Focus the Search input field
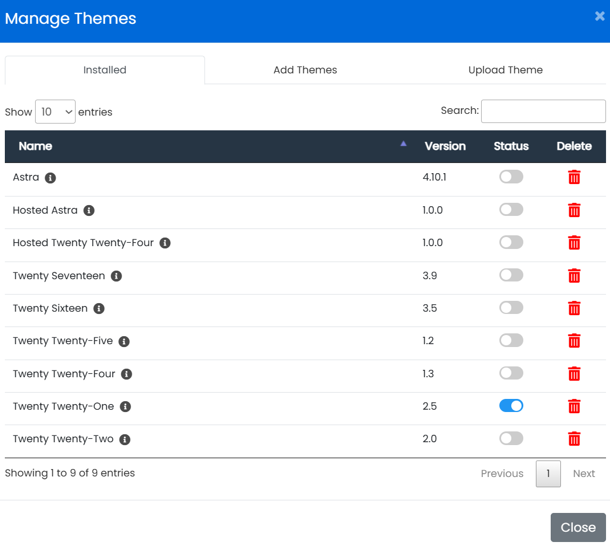 click(543, 111)
